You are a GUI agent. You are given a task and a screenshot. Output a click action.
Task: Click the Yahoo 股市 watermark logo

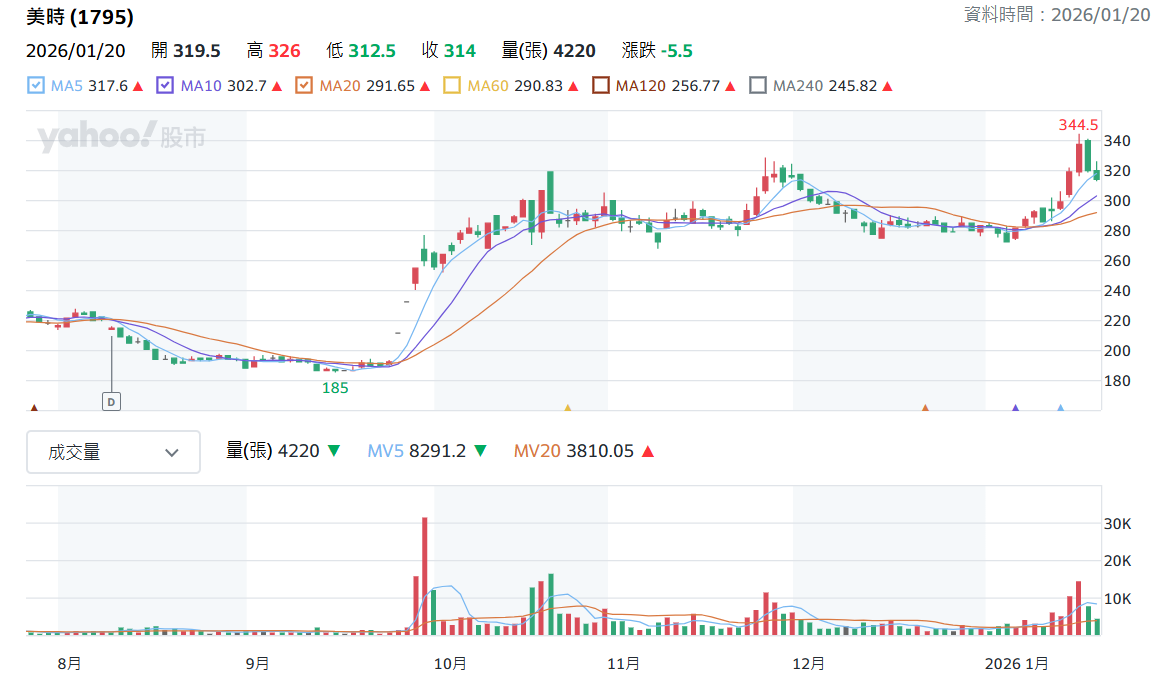click(121, 137)
